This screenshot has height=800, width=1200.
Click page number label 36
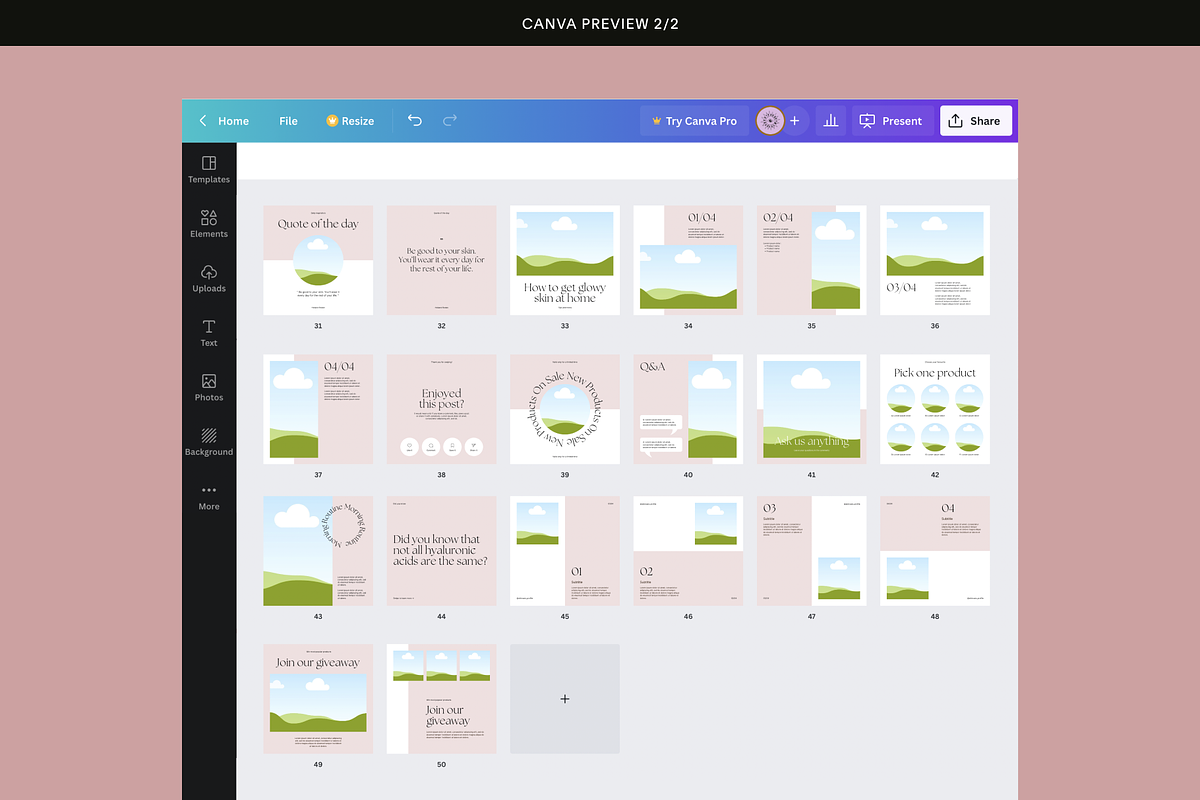(935, 326)
